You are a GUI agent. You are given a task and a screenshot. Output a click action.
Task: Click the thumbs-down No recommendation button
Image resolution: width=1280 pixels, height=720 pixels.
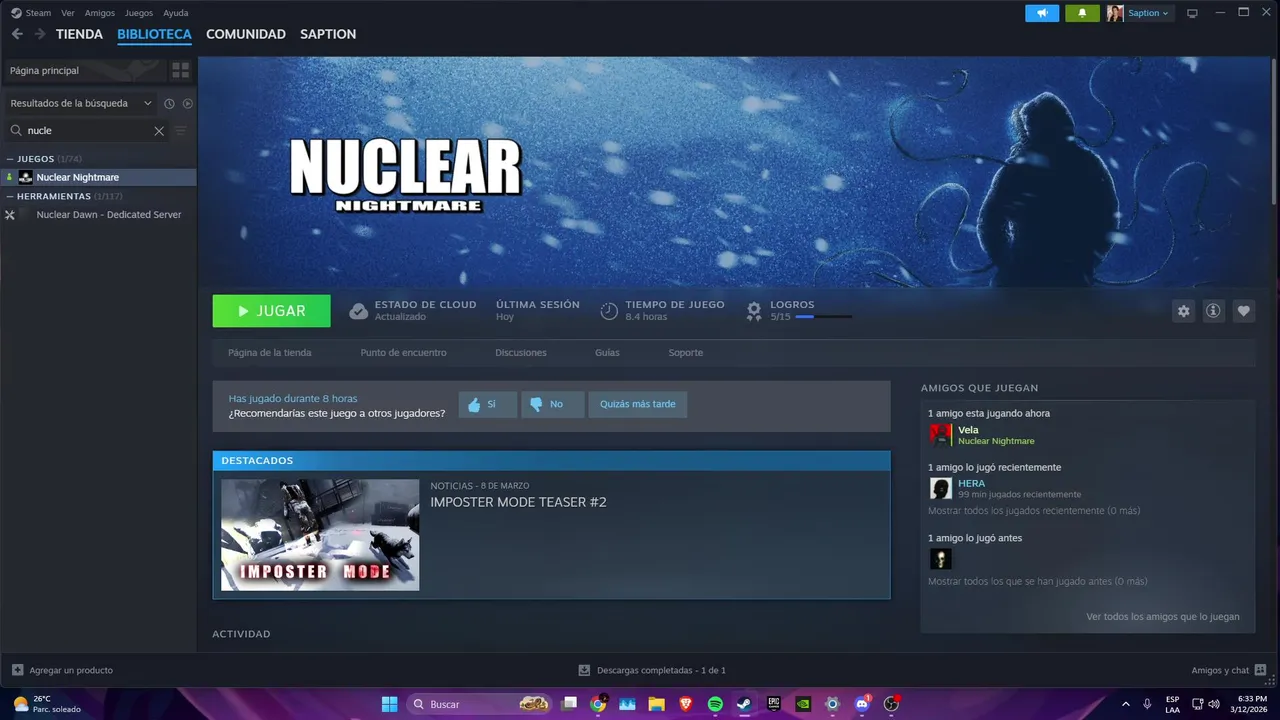[552, 404]
